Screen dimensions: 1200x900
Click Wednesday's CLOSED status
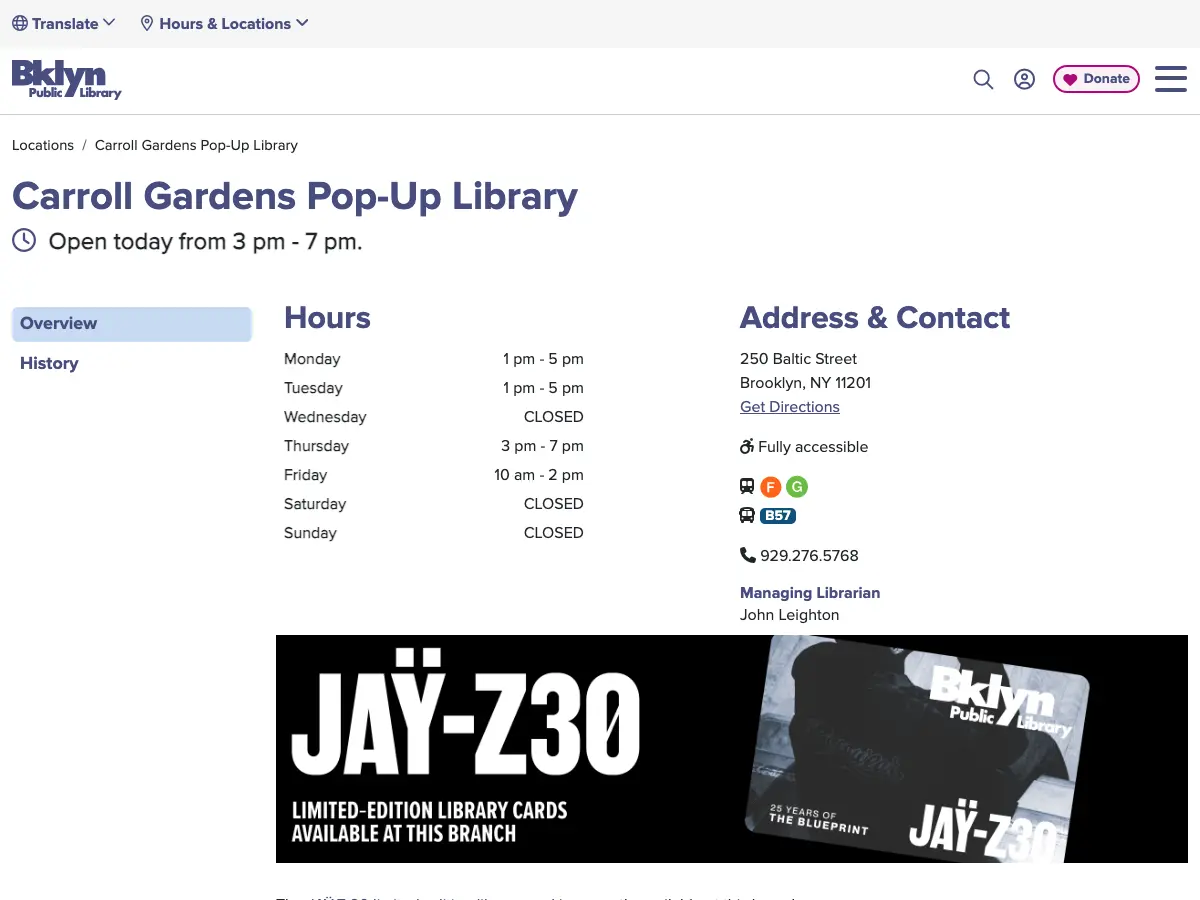554,417
